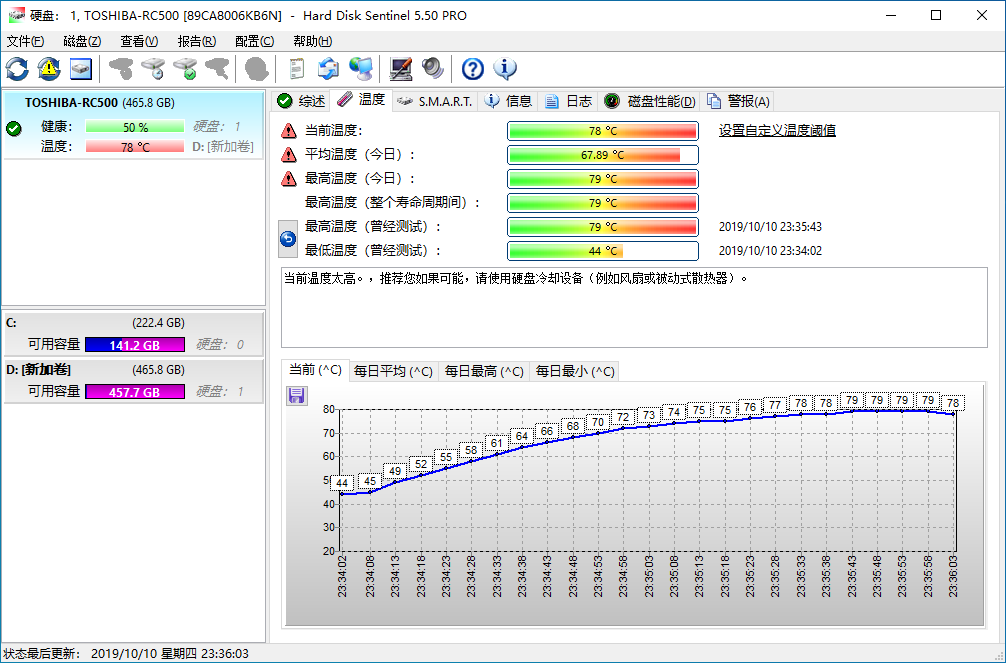The height and width of the screenshot is (663, 1006).
Task: Click the status bar 状态最后更新 text
Action: coord(126,653)
